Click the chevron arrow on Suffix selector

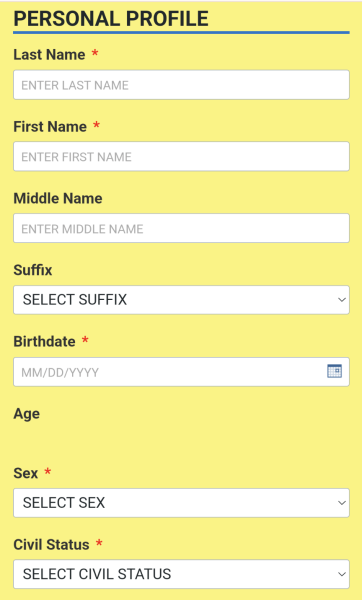click(342, 300)
